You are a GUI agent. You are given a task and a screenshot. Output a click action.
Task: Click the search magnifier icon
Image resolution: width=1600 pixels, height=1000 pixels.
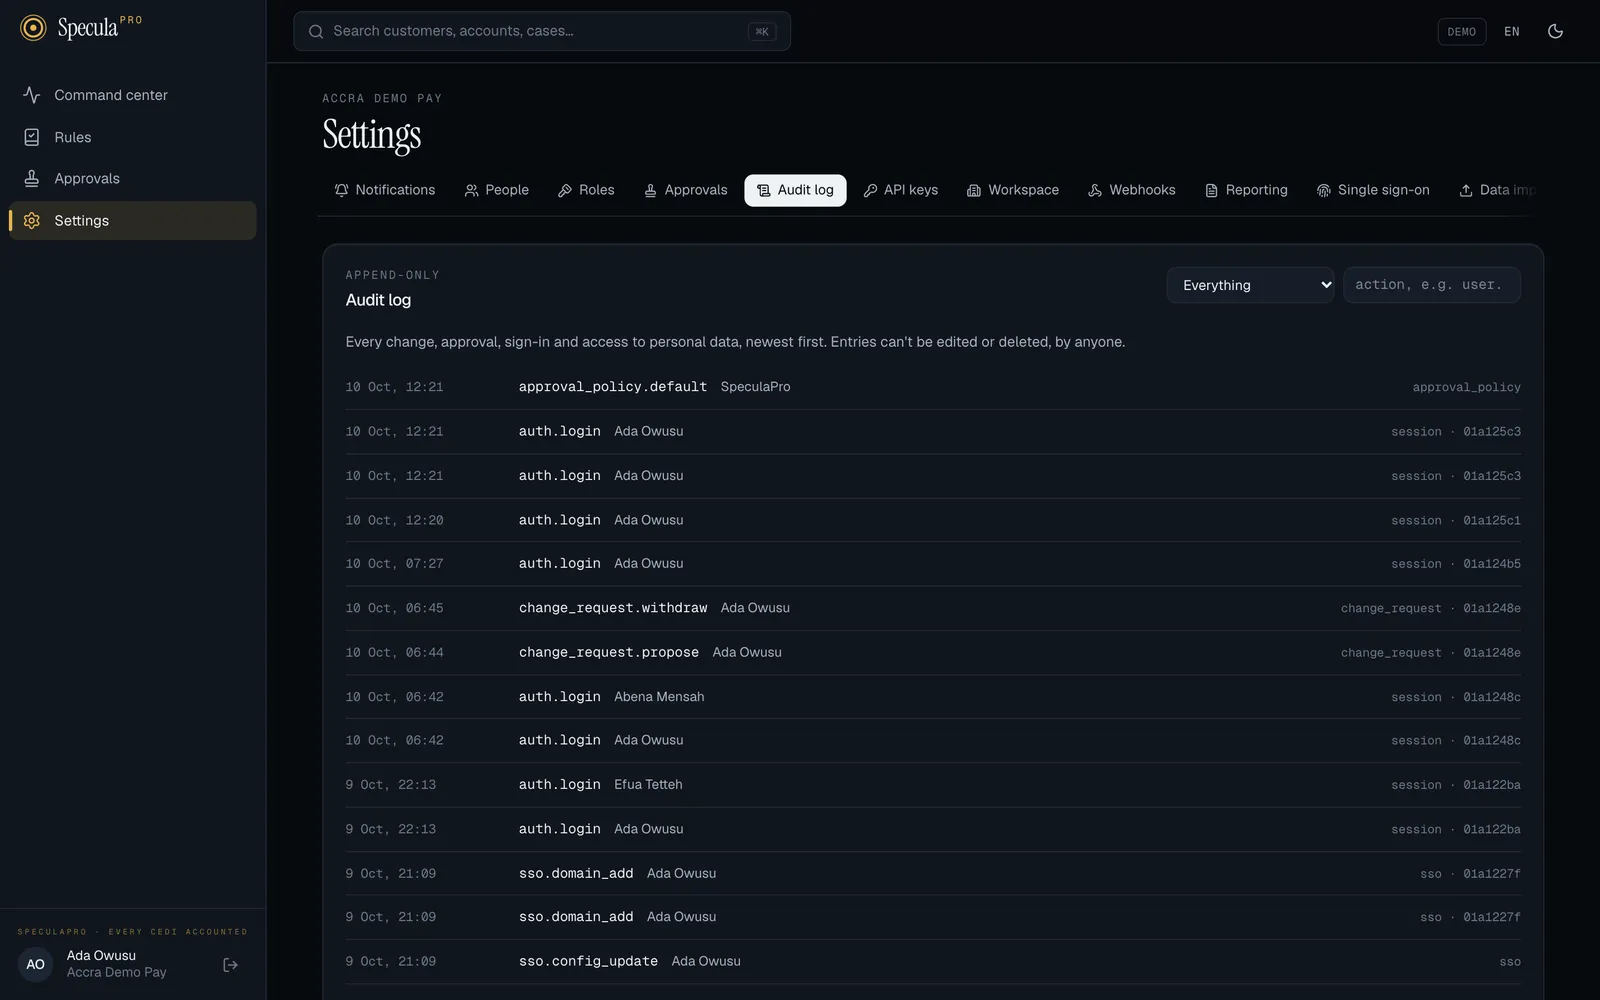tap(316, 31)
